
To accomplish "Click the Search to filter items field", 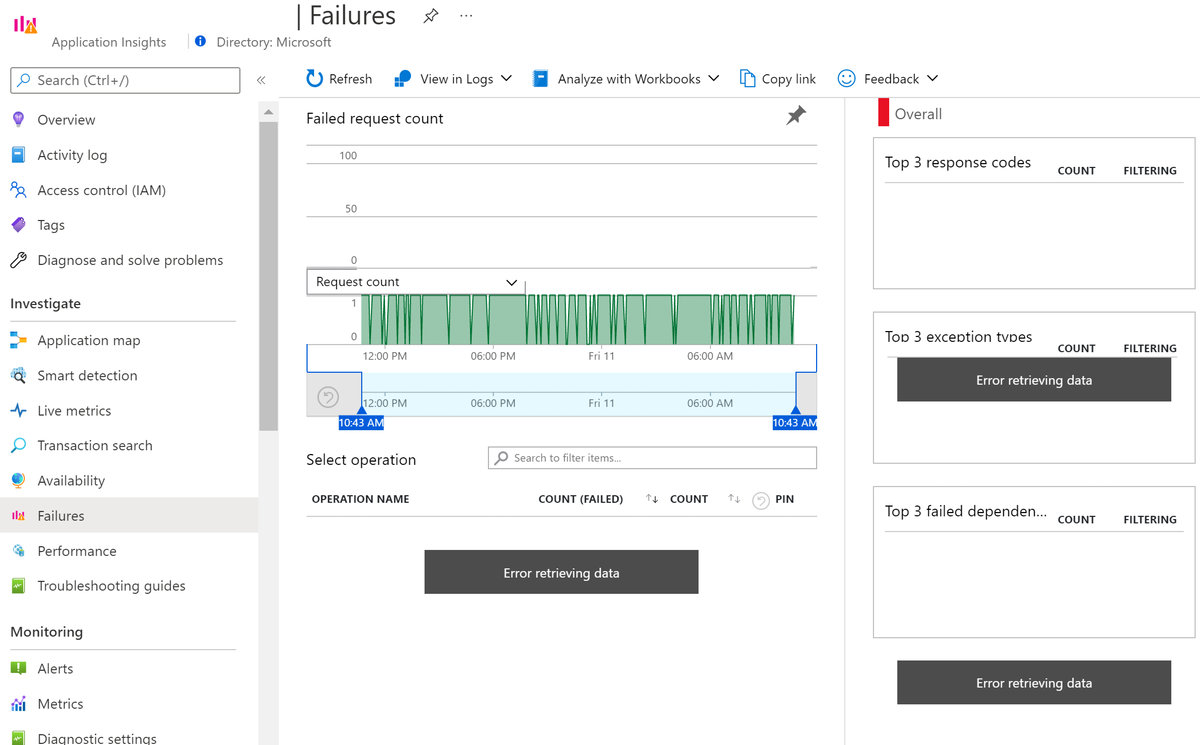I will tap(652, 458).
